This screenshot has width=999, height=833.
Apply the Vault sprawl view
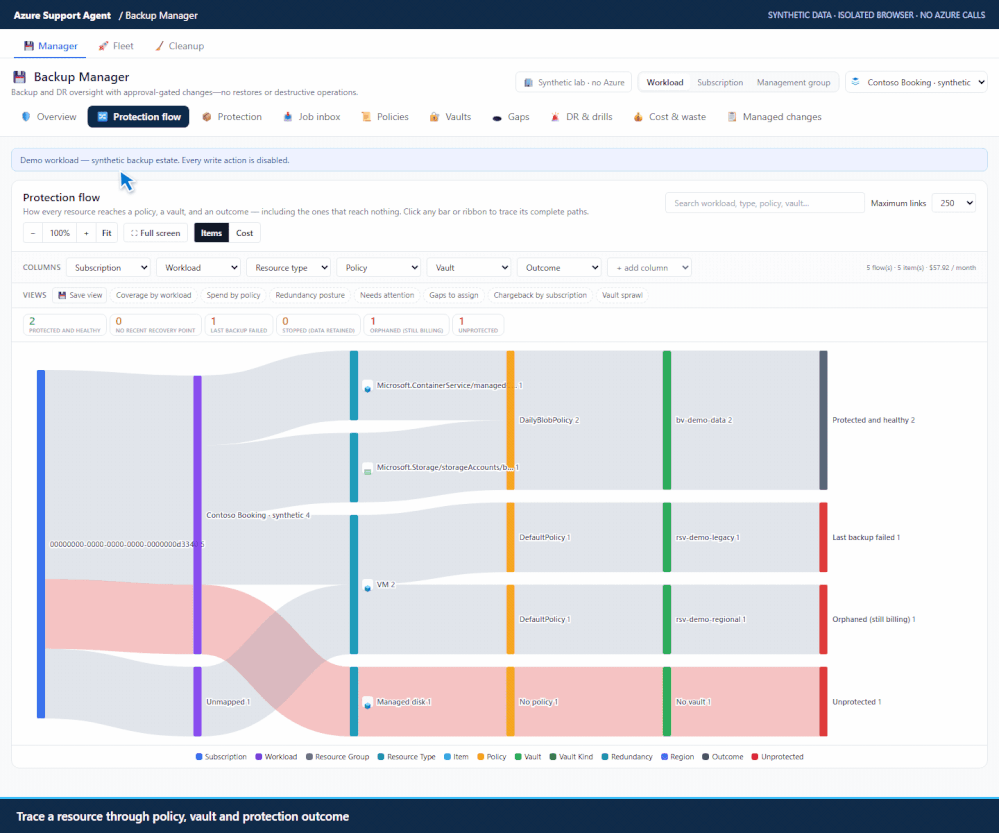tap(622, 295)
